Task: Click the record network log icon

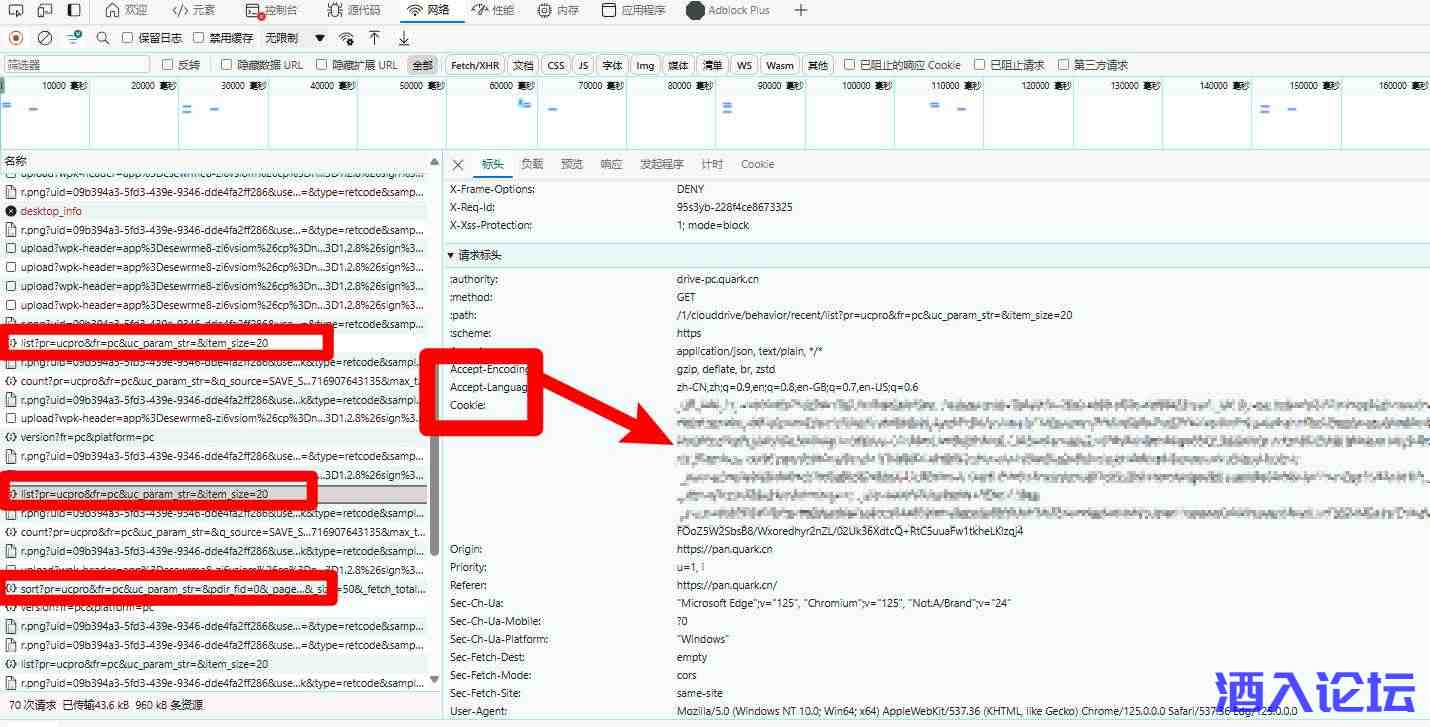Action: (16, 38)
